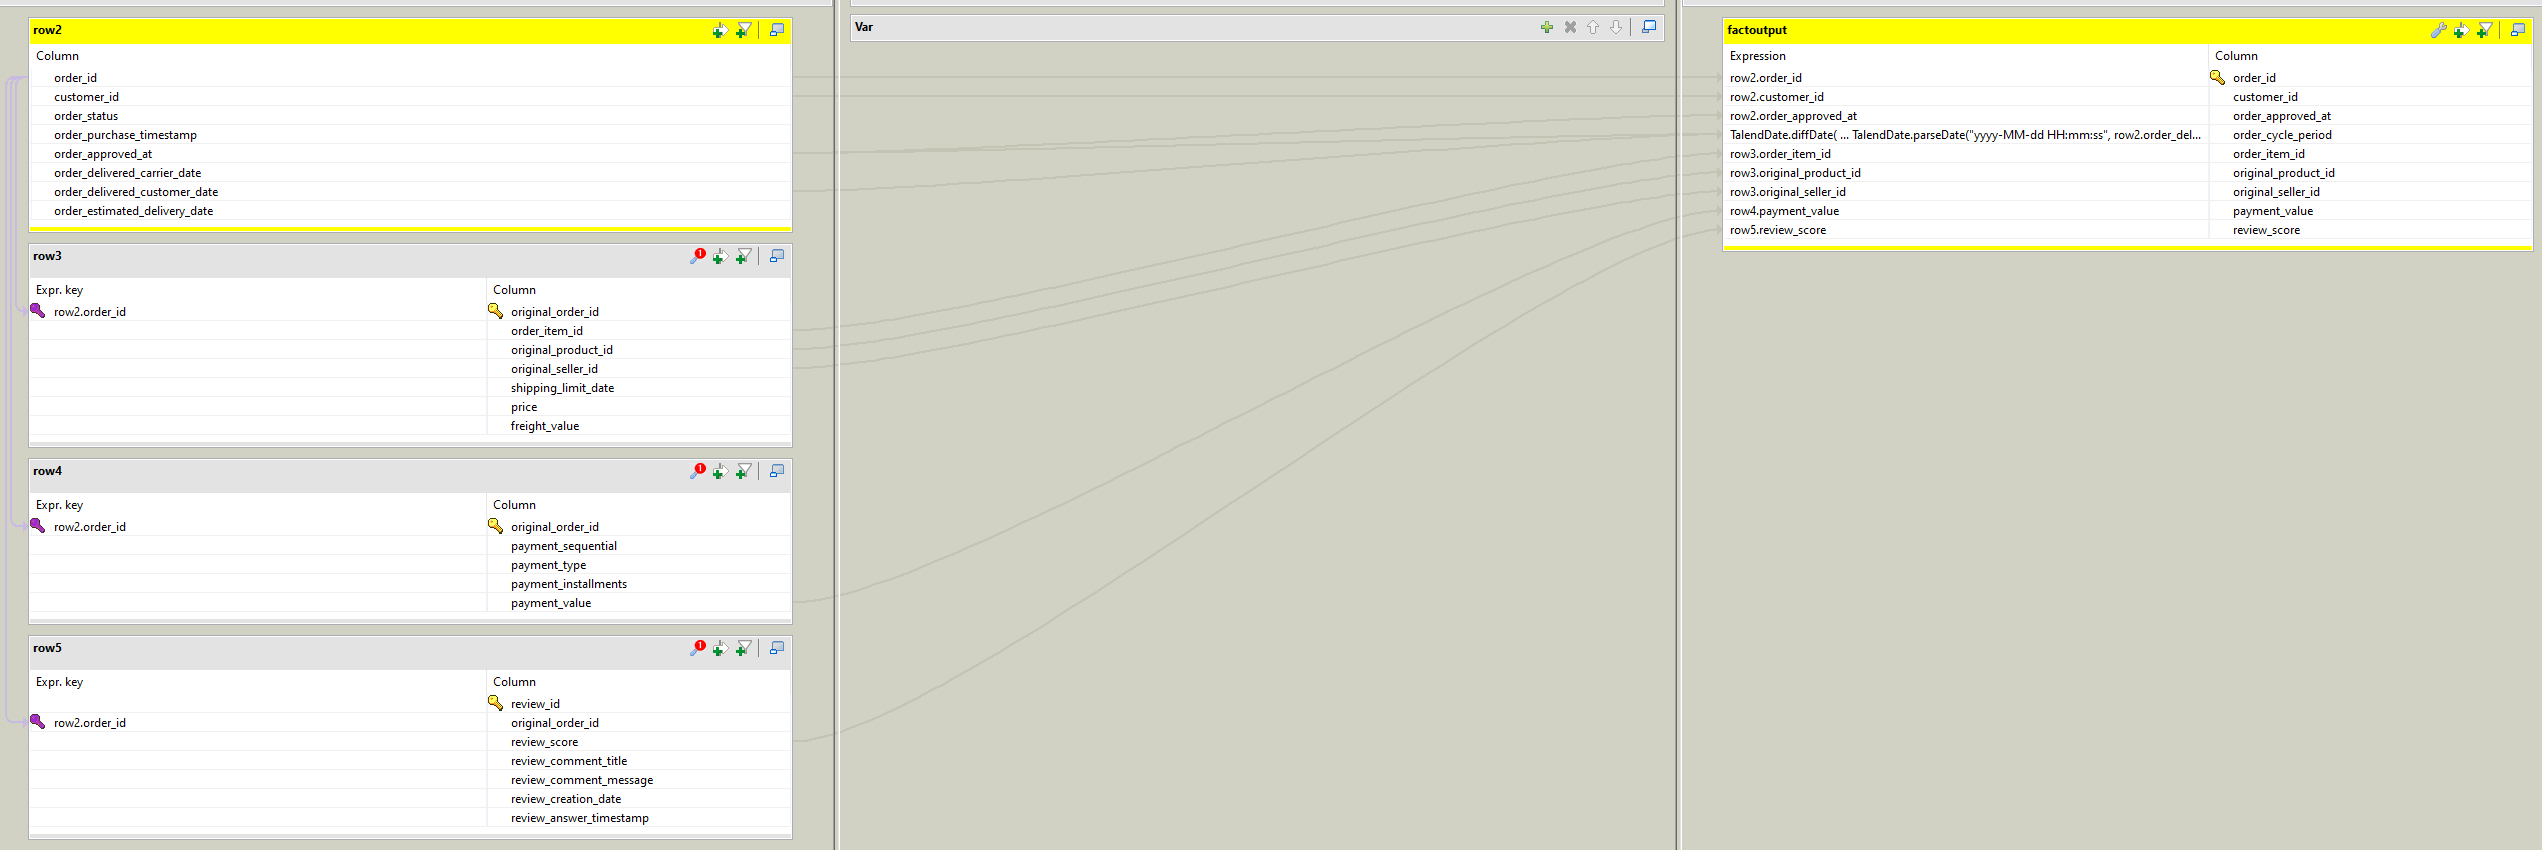The height and width of the screenshot is (850, 2542).
Task: Enable the row4 expression filter funnel
Action: point(743,471)
